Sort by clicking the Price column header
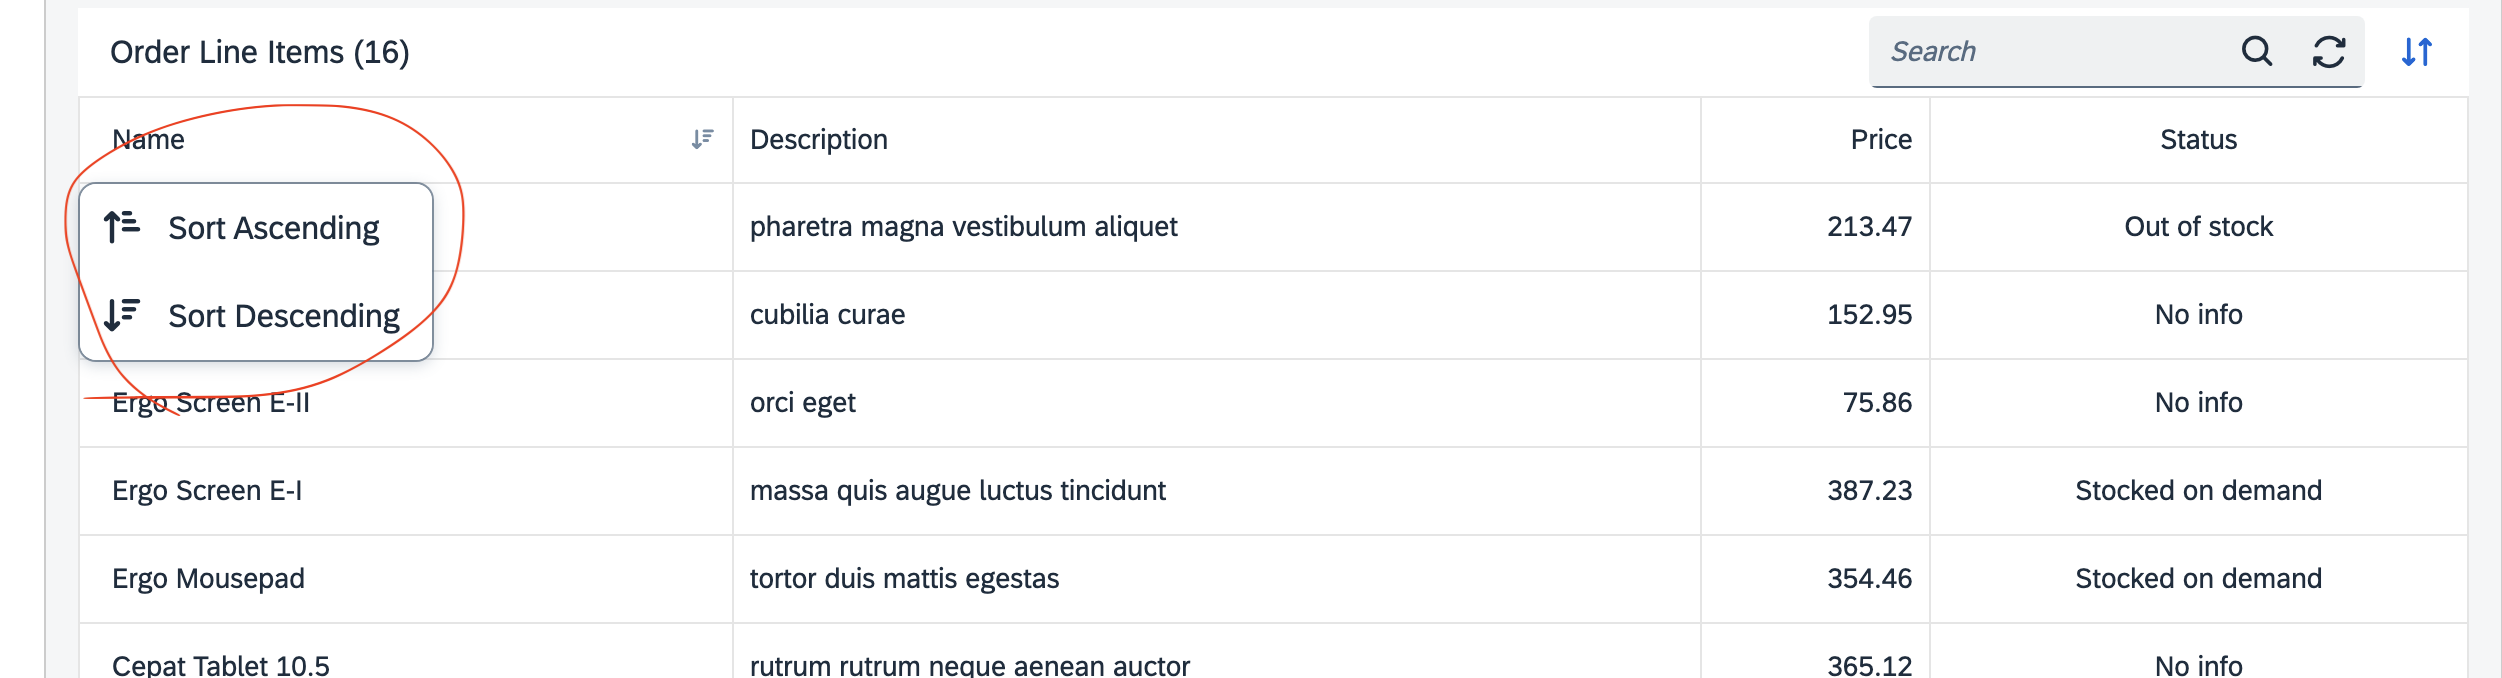Screen dimensions: 2502x678 pos(1880,139)
